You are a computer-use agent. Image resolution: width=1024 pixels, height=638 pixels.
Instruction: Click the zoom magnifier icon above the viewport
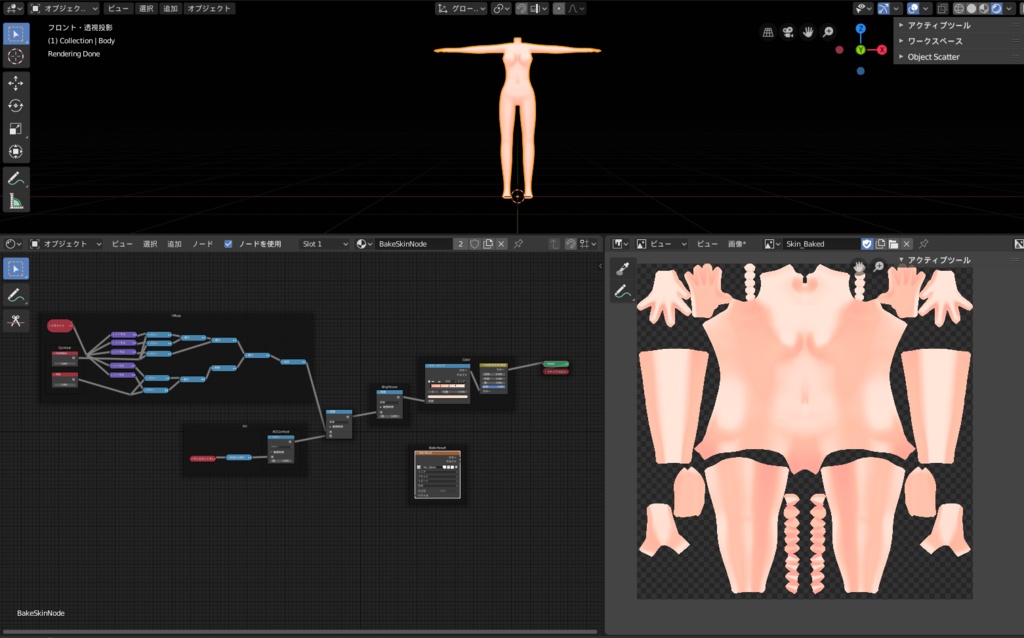click(827, 31)
